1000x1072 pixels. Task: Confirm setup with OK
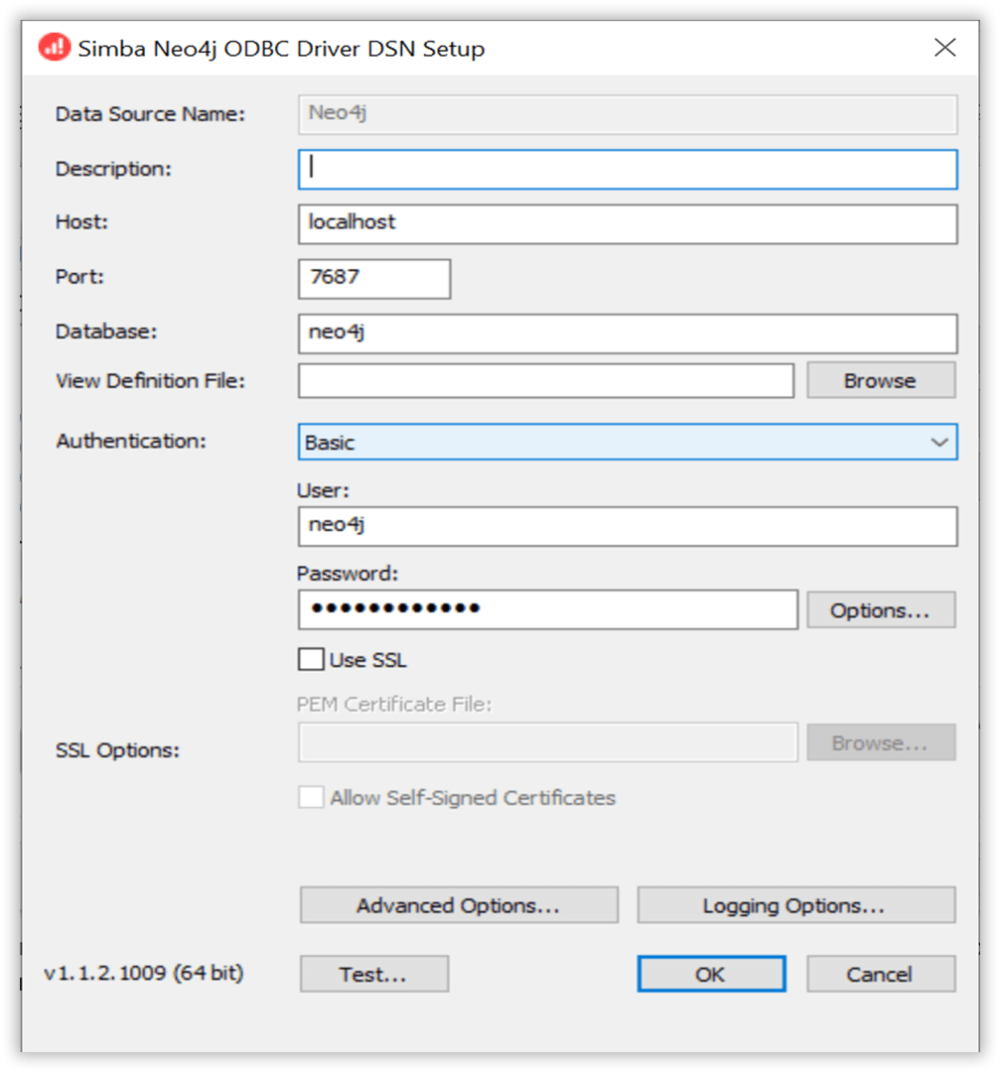pos(711,973)
